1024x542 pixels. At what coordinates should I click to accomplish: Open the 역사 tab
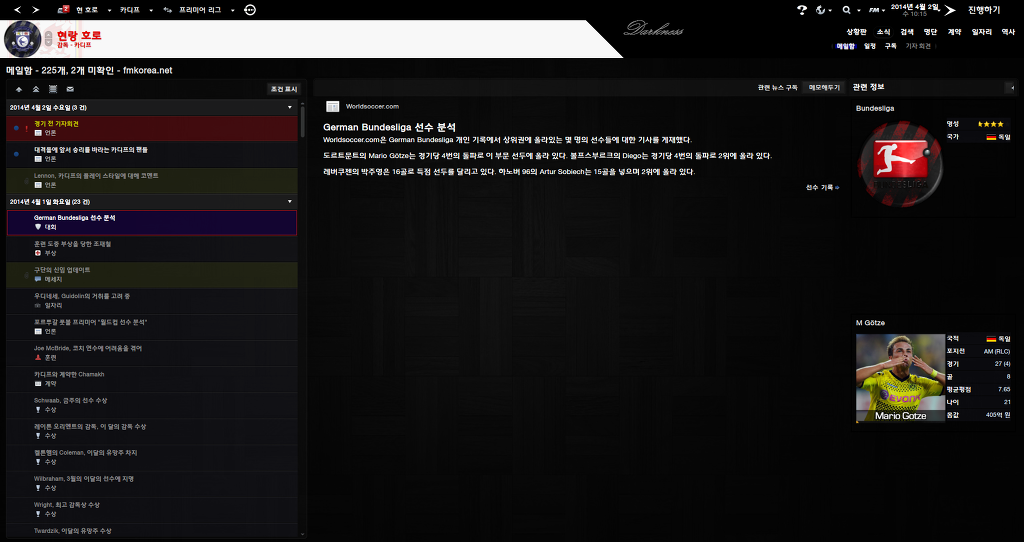[x=1008, y=31]
